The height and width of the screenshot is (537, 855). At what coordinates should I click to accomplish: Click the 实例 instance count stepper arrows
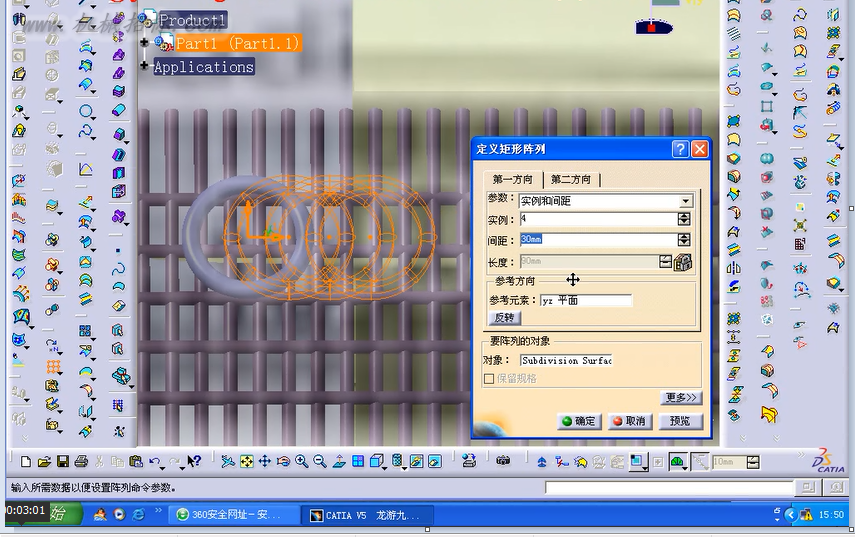[684, 219]
